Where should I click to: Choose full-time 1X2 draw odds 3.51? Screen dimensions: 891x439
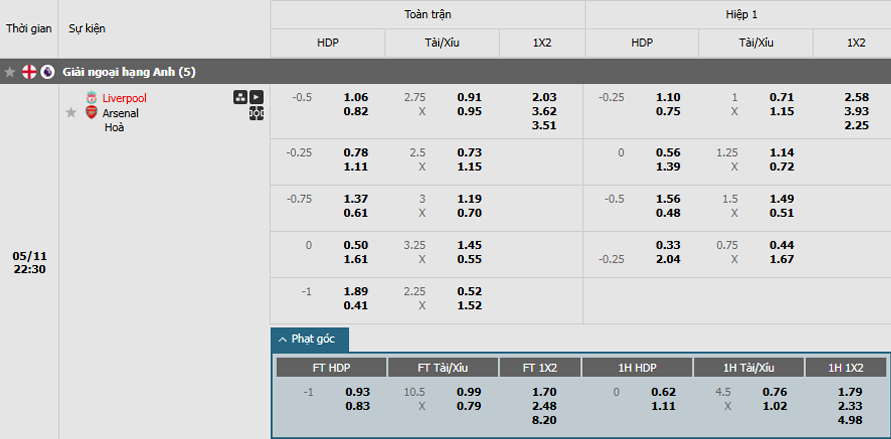542,126
